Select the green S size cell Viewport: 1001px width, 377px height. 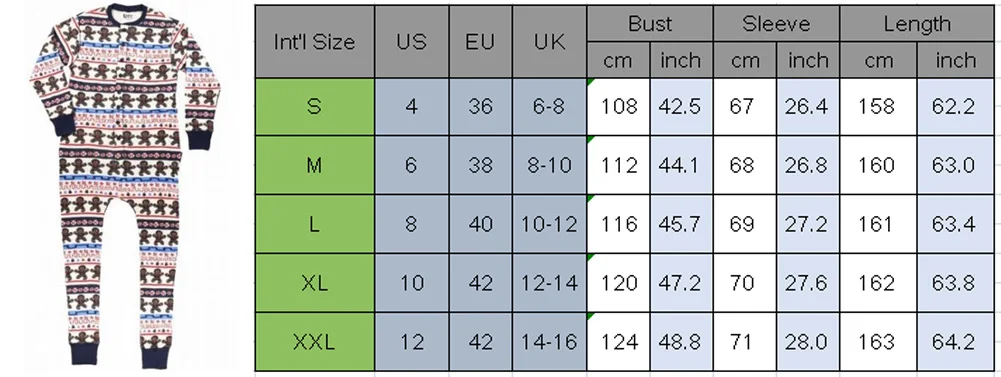tap(315, 107)
